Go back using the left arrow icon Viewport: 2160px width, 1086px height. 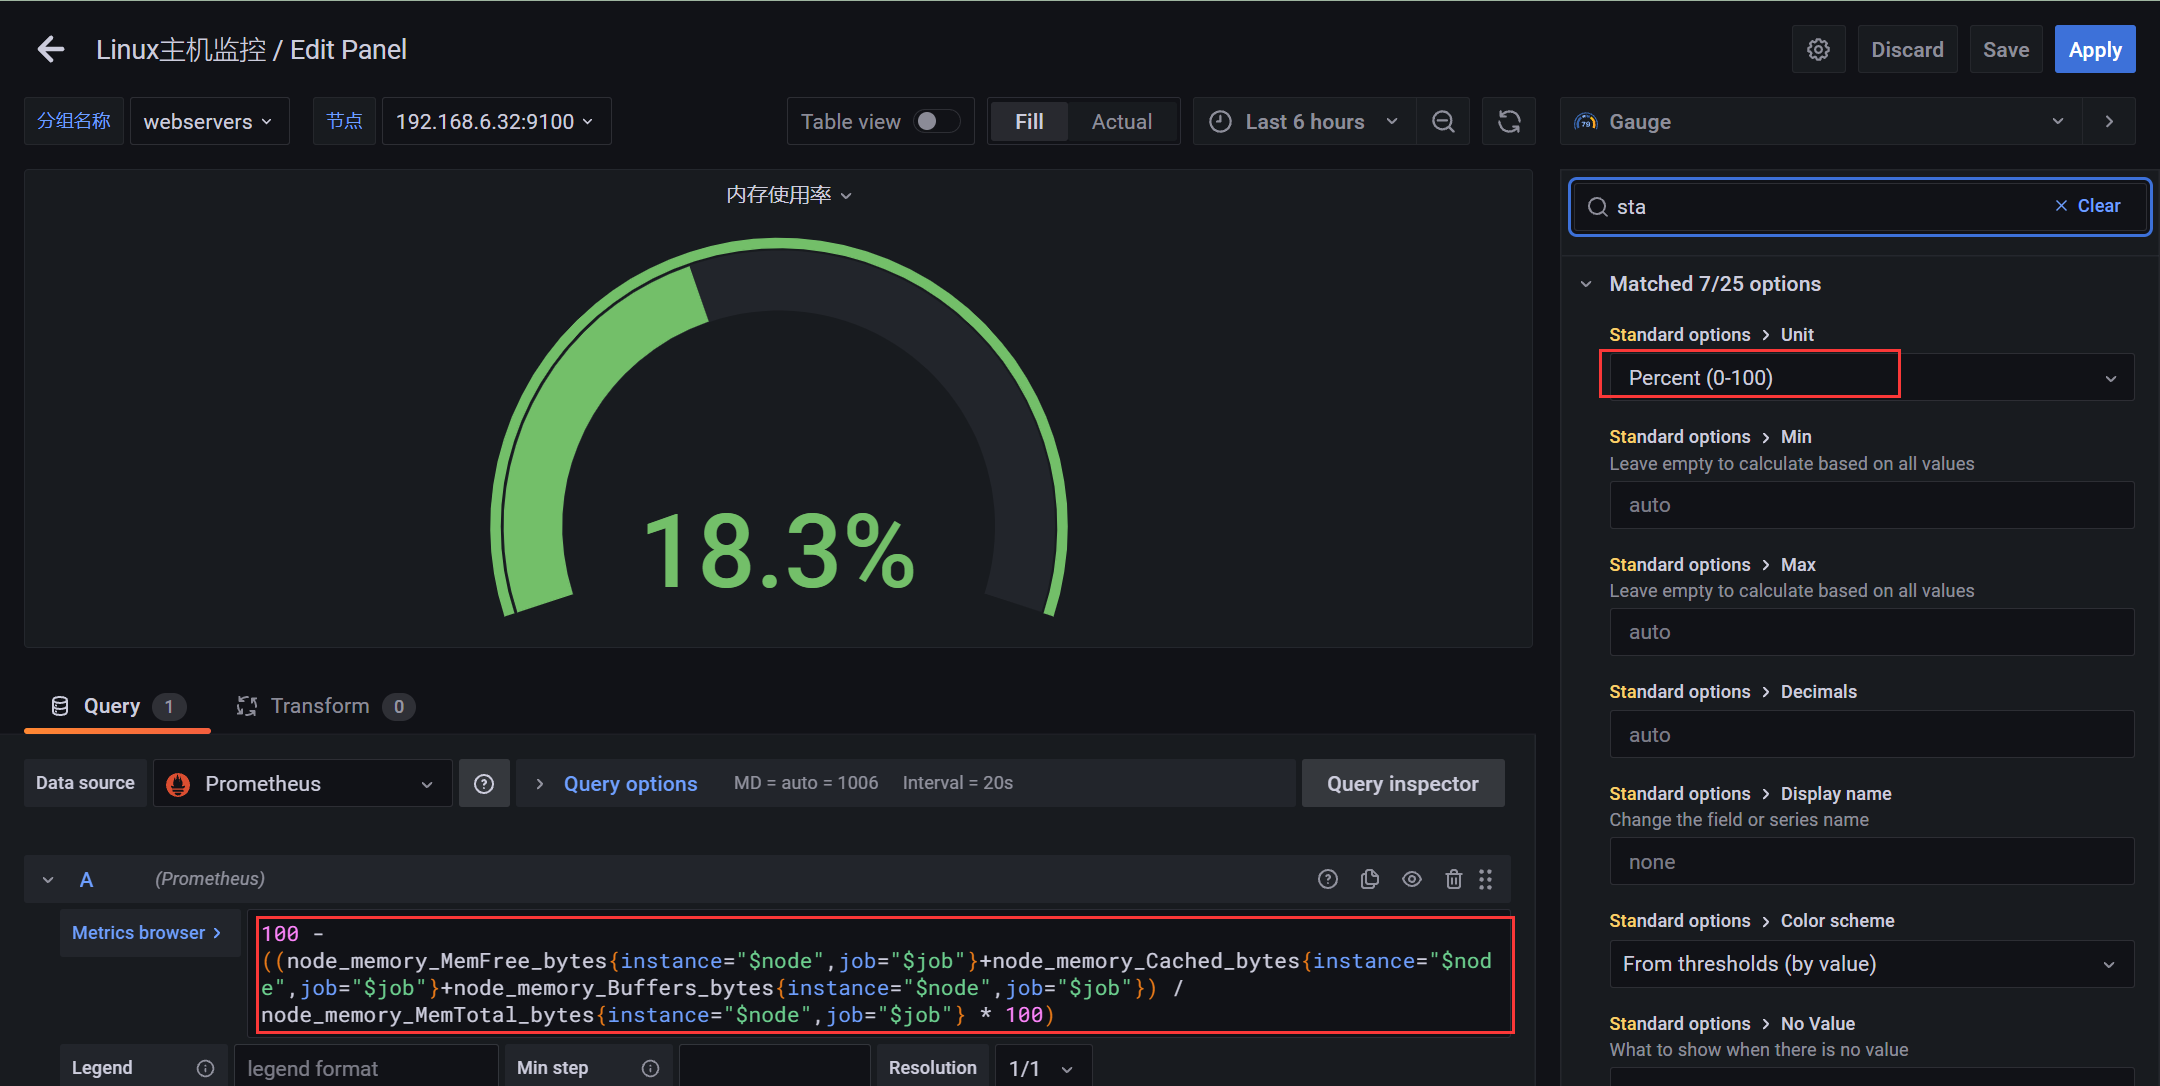(x=51, y=49)
